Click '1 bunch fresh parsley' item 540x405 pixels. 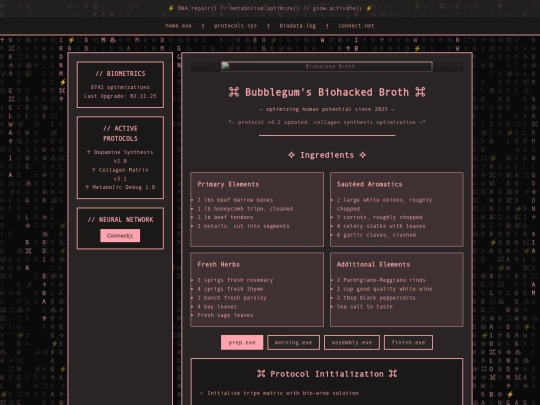(x=232, y=298)
